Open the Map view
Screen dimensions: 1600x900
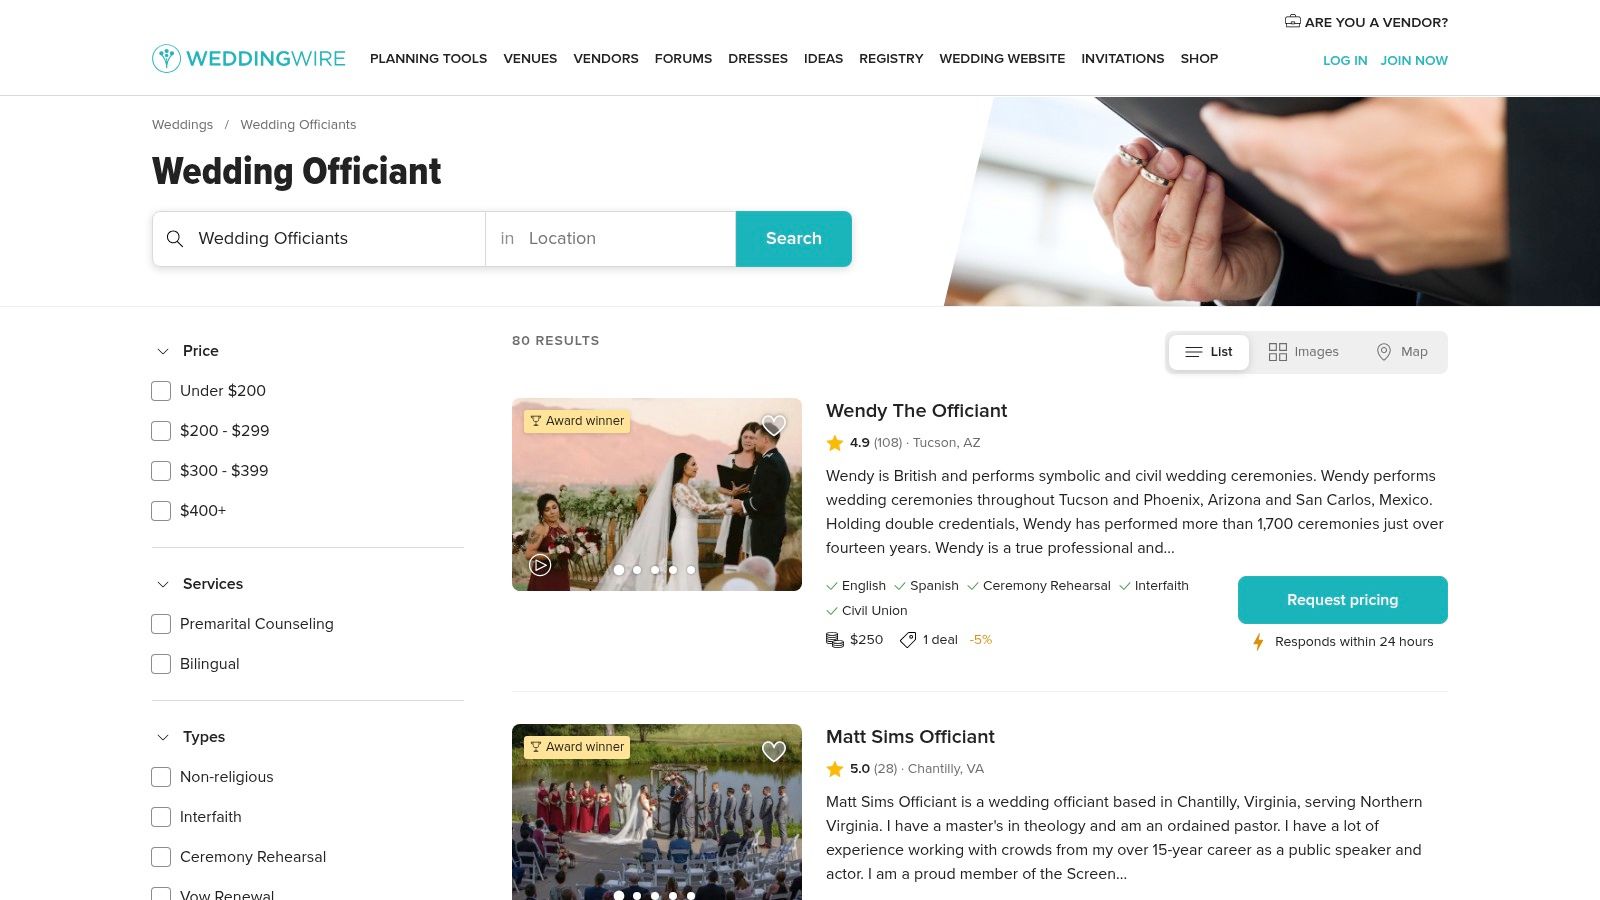click(1402, 352)
